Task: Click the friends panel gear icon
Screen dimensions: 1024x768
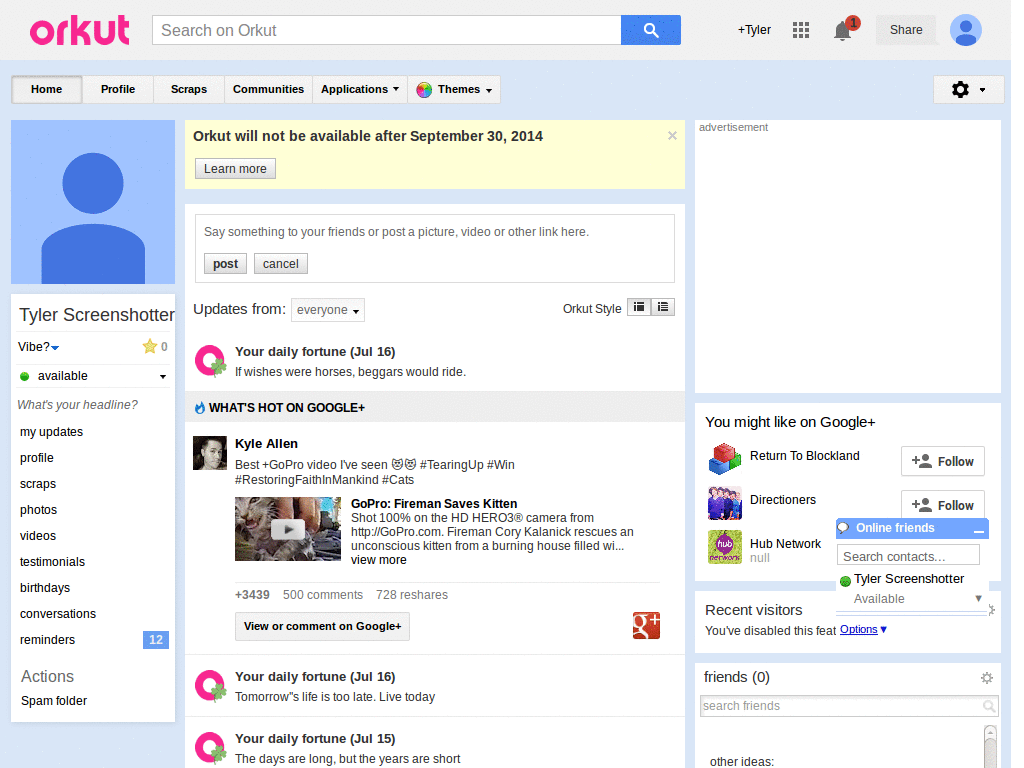Action: click(987, 678)
